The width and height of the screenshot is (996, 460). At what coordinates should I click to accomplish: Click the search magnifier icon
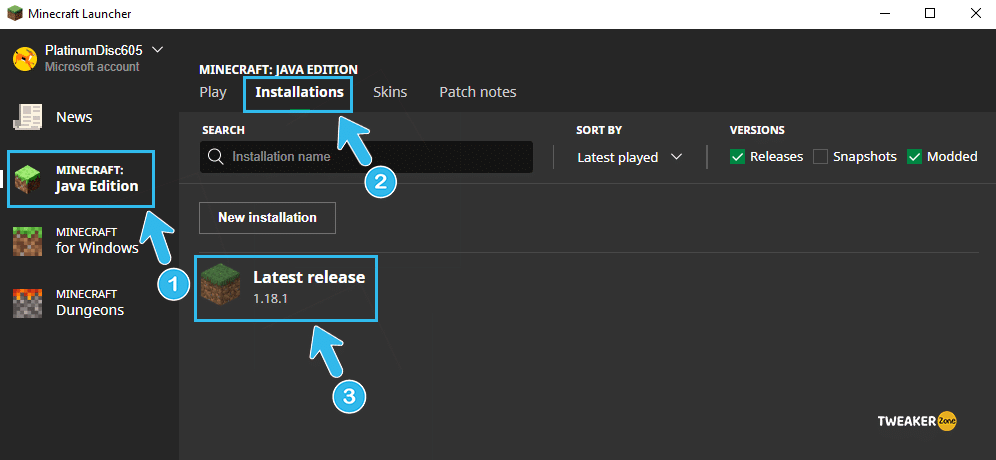pos(216,156)
